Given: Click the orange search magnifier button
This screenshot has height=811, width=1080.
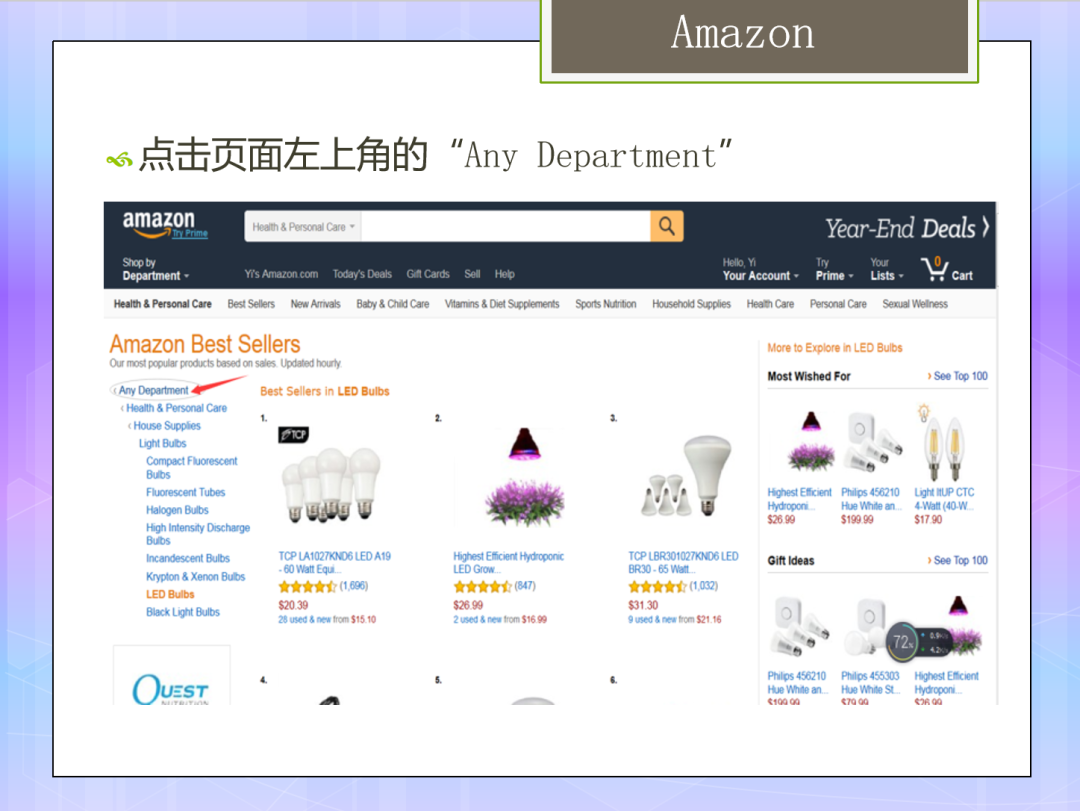Looking at the screenshot, I should pos(666,226).
